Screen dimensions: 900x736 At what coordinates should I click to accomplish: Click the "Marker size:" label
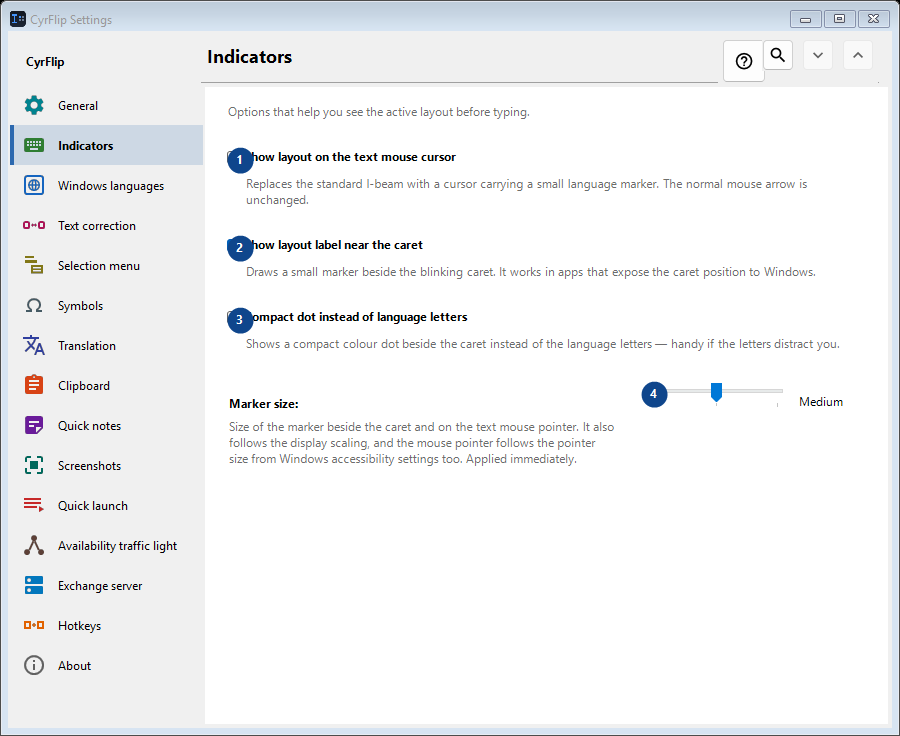click(x=263, y=404)
